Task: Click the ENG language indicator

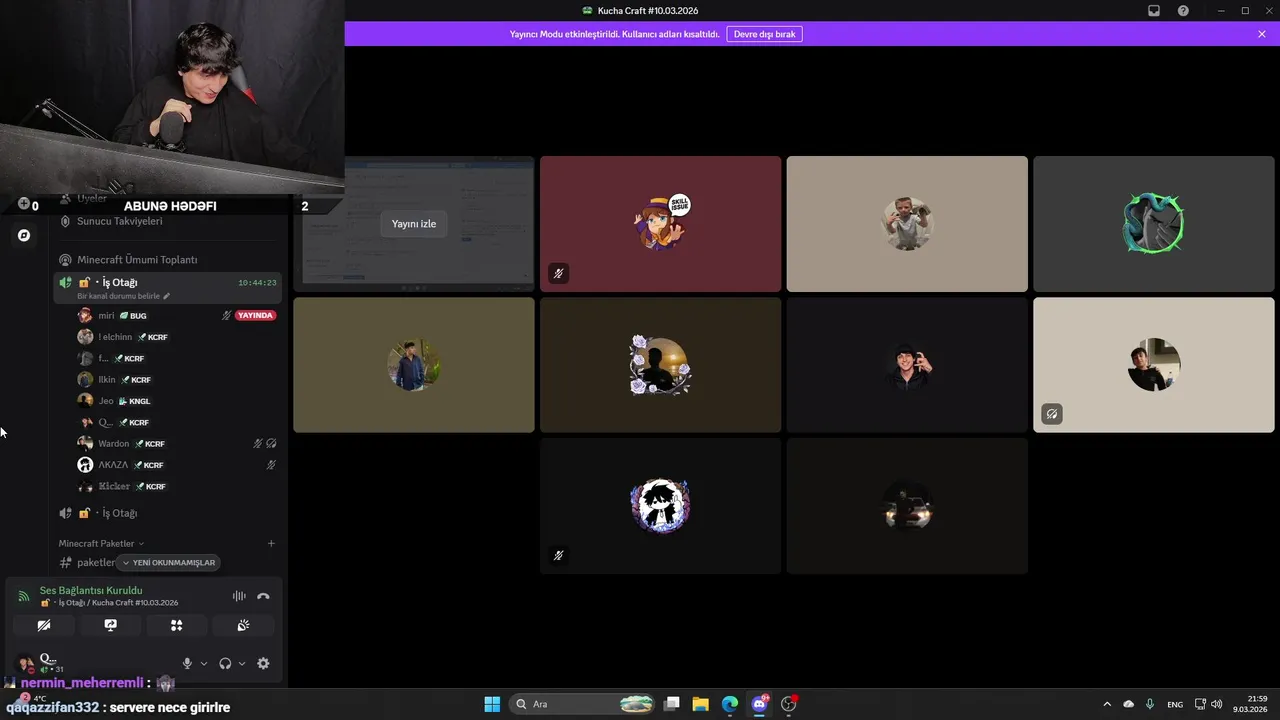Action: pos(1175,704)
